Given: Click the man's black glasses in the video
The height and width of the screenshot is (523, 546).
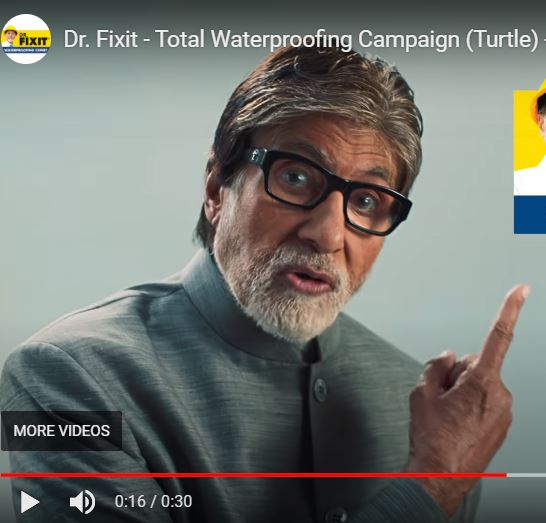Looking at the screenshot, I should pos(327,190).
